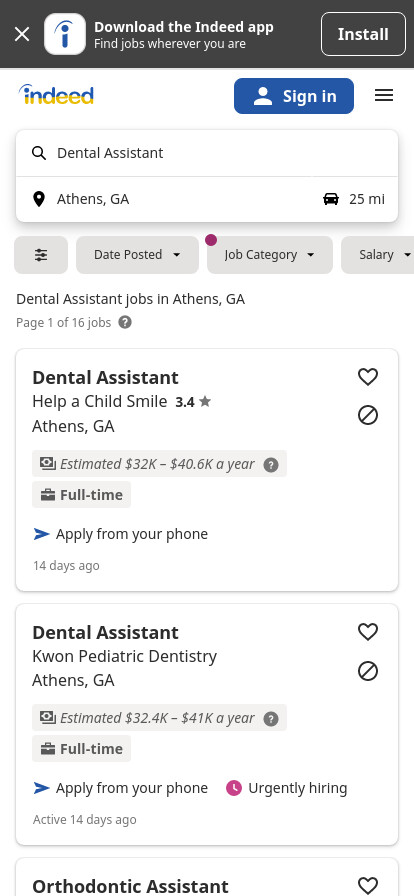Hide the Help a Child Smile job with the not-interested icon
The image size is (414, 896).
click(368, 415)
